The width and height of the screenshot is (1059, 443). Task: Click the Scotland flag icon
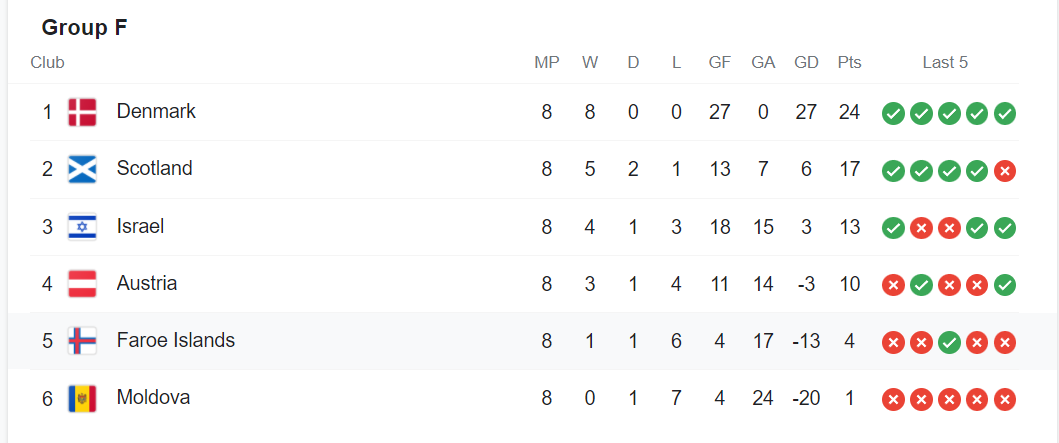click(x=82, y=170)
